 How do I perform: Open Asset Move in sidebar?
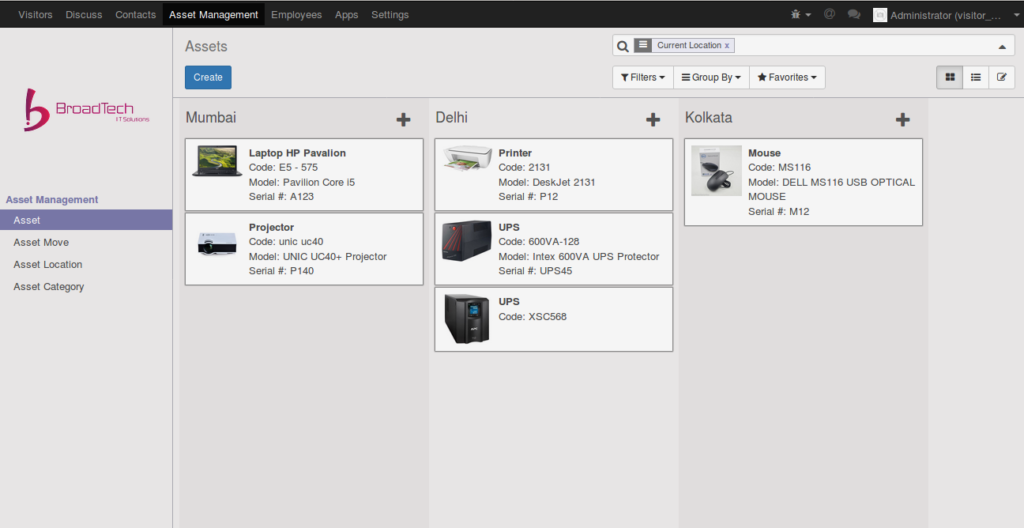pos(41,242)
